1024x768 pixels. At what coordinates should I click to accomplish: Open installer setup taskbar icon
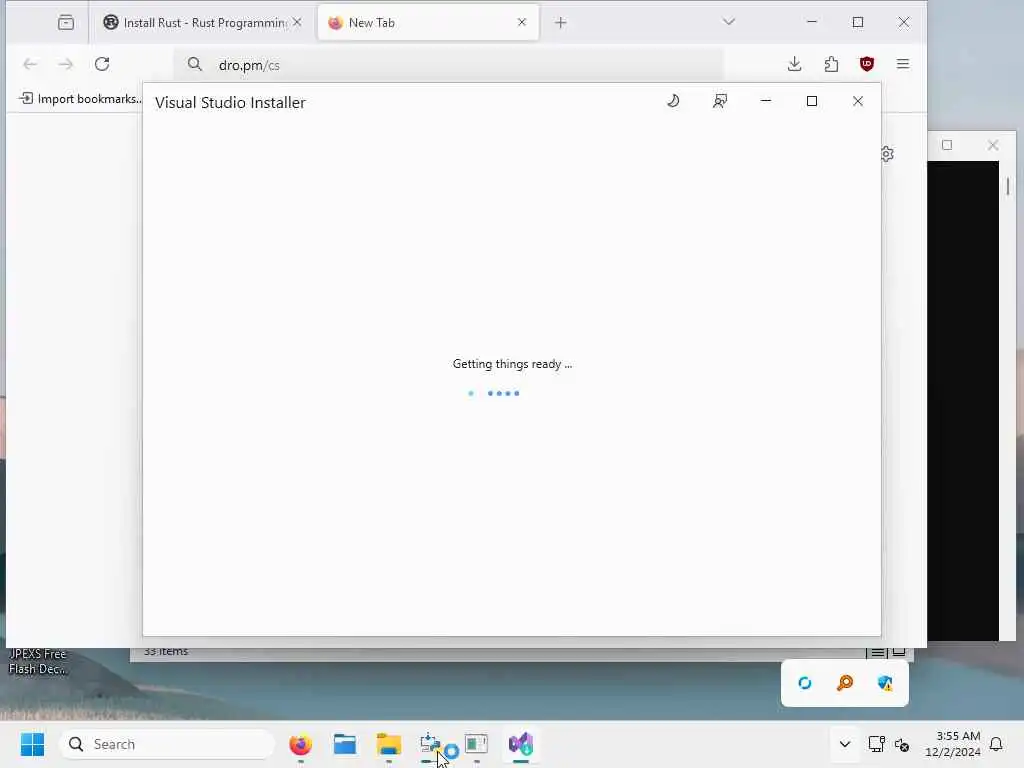point(431,744)
